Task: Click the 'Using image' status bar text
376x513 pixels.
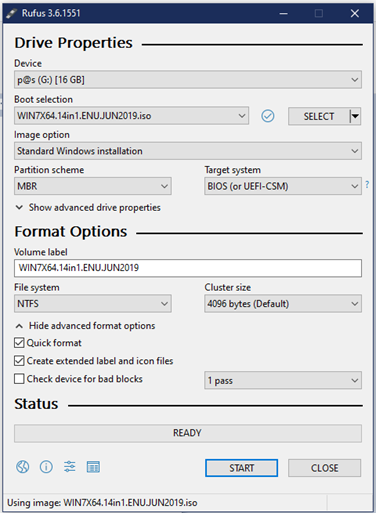Action: click(102, 503)
